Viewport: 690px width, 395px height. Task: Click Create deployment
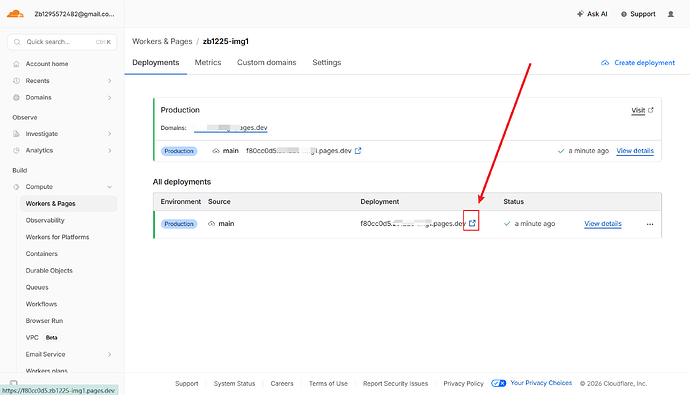click(638, 63)
